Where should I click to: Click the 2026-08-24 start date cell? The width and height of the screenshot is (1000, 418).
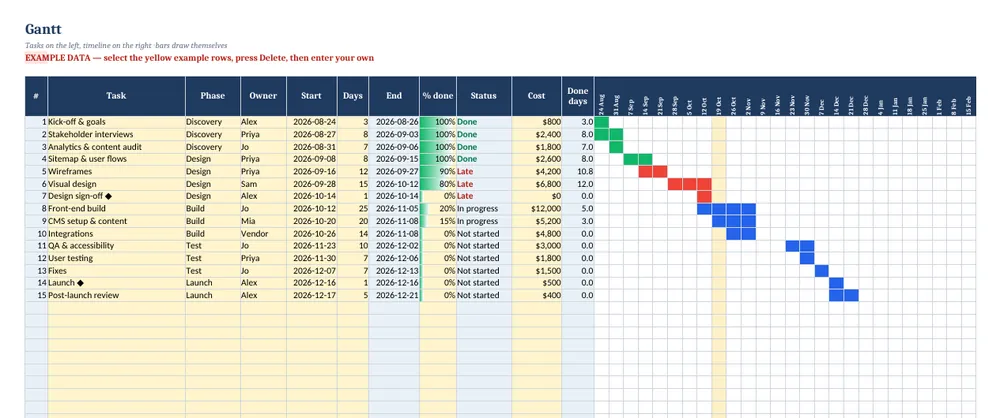click(311, 122)
